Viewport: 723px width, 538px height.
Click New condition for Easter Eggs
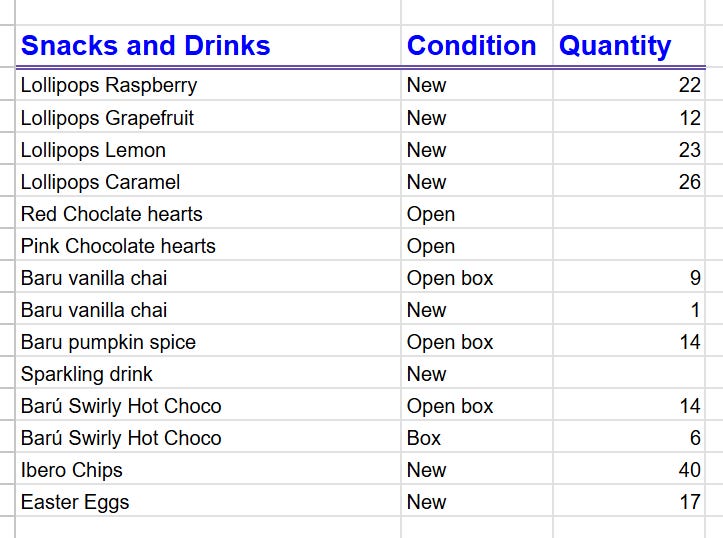click(x=477, y=502)
